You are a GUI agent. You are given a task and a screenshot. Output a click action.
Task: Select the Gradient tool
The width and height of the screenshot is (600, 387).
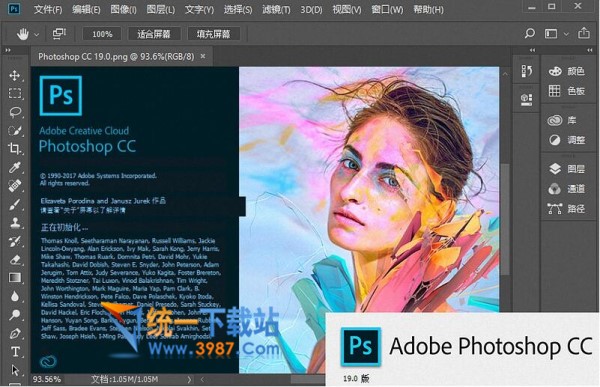[x=15, y=278]
